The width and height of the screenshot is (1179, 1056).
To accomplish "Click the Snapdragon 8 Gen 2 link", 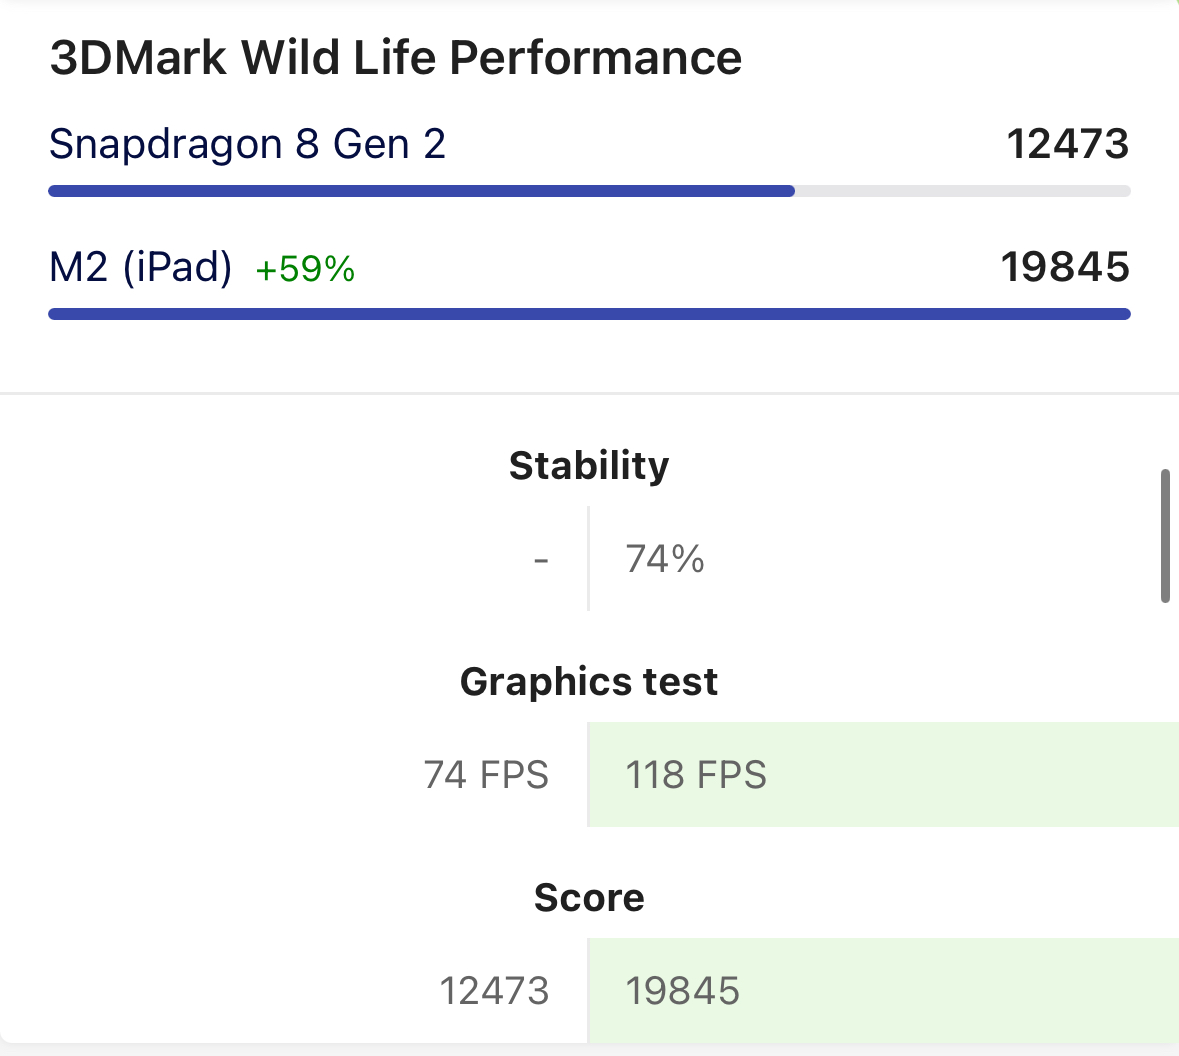I will pyautogui.click(x=247, y=144).
